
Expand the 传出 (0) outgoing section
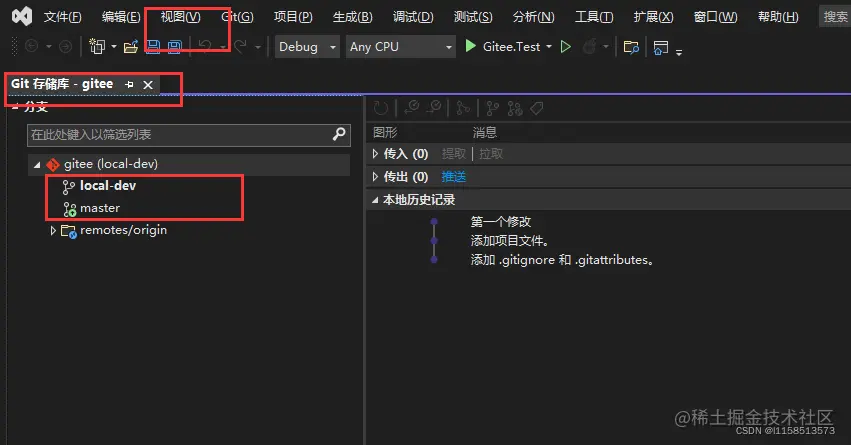tap(375, 176)
